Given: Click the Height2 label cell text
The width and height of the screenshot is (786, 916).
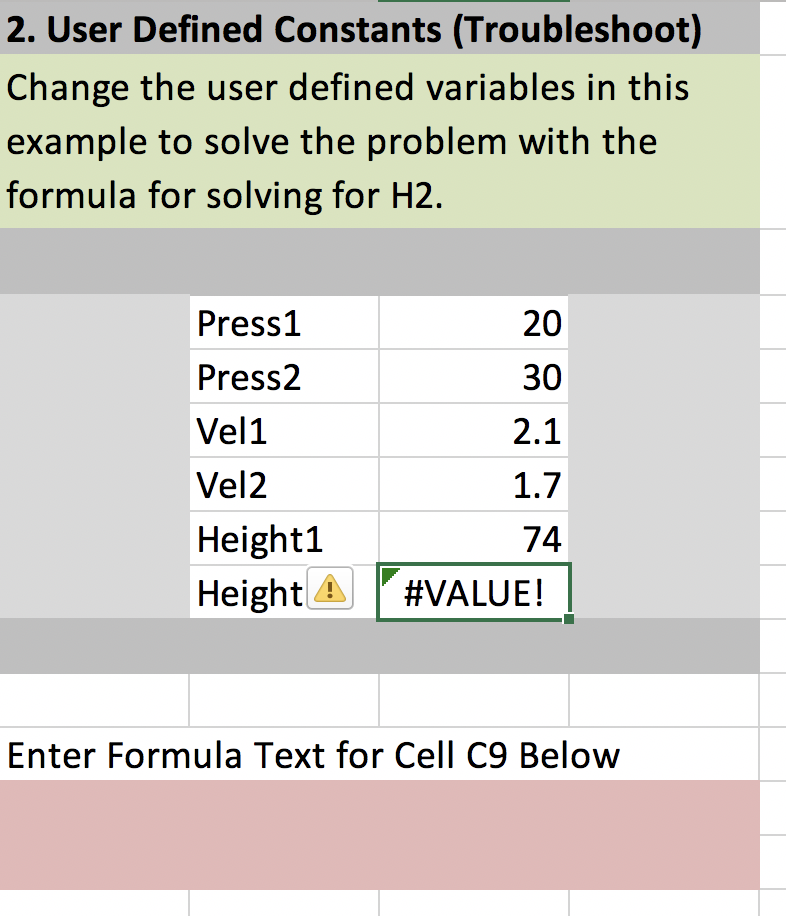Looking at the screenshot, I should (x=250, y=594).
